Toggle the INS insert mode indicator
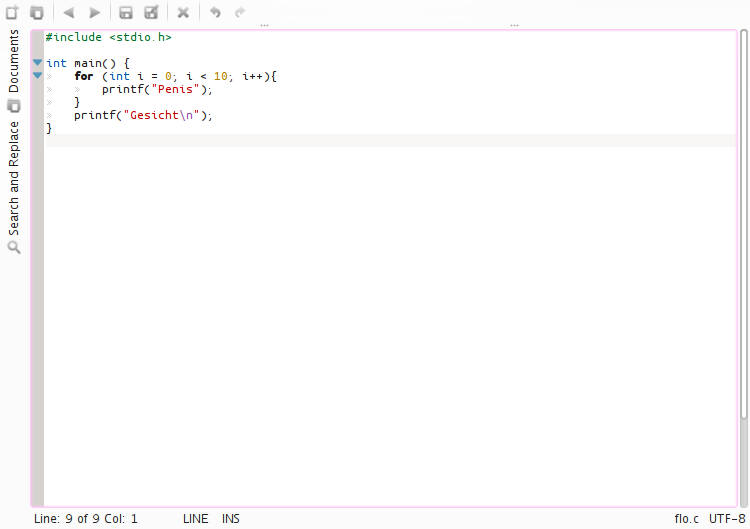This screenshot has height=529, width=750. (x=231, y=519)
